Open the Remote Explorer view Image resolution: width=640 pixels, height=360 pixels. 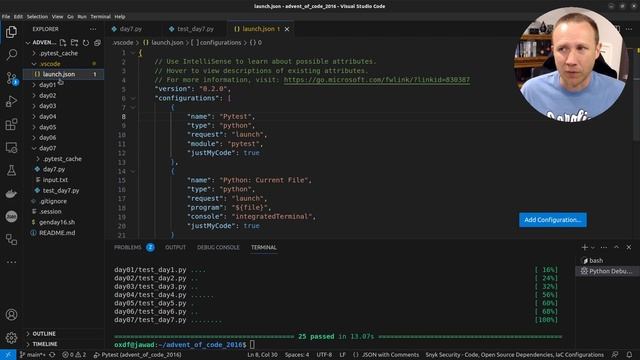[x=11, y=147]
